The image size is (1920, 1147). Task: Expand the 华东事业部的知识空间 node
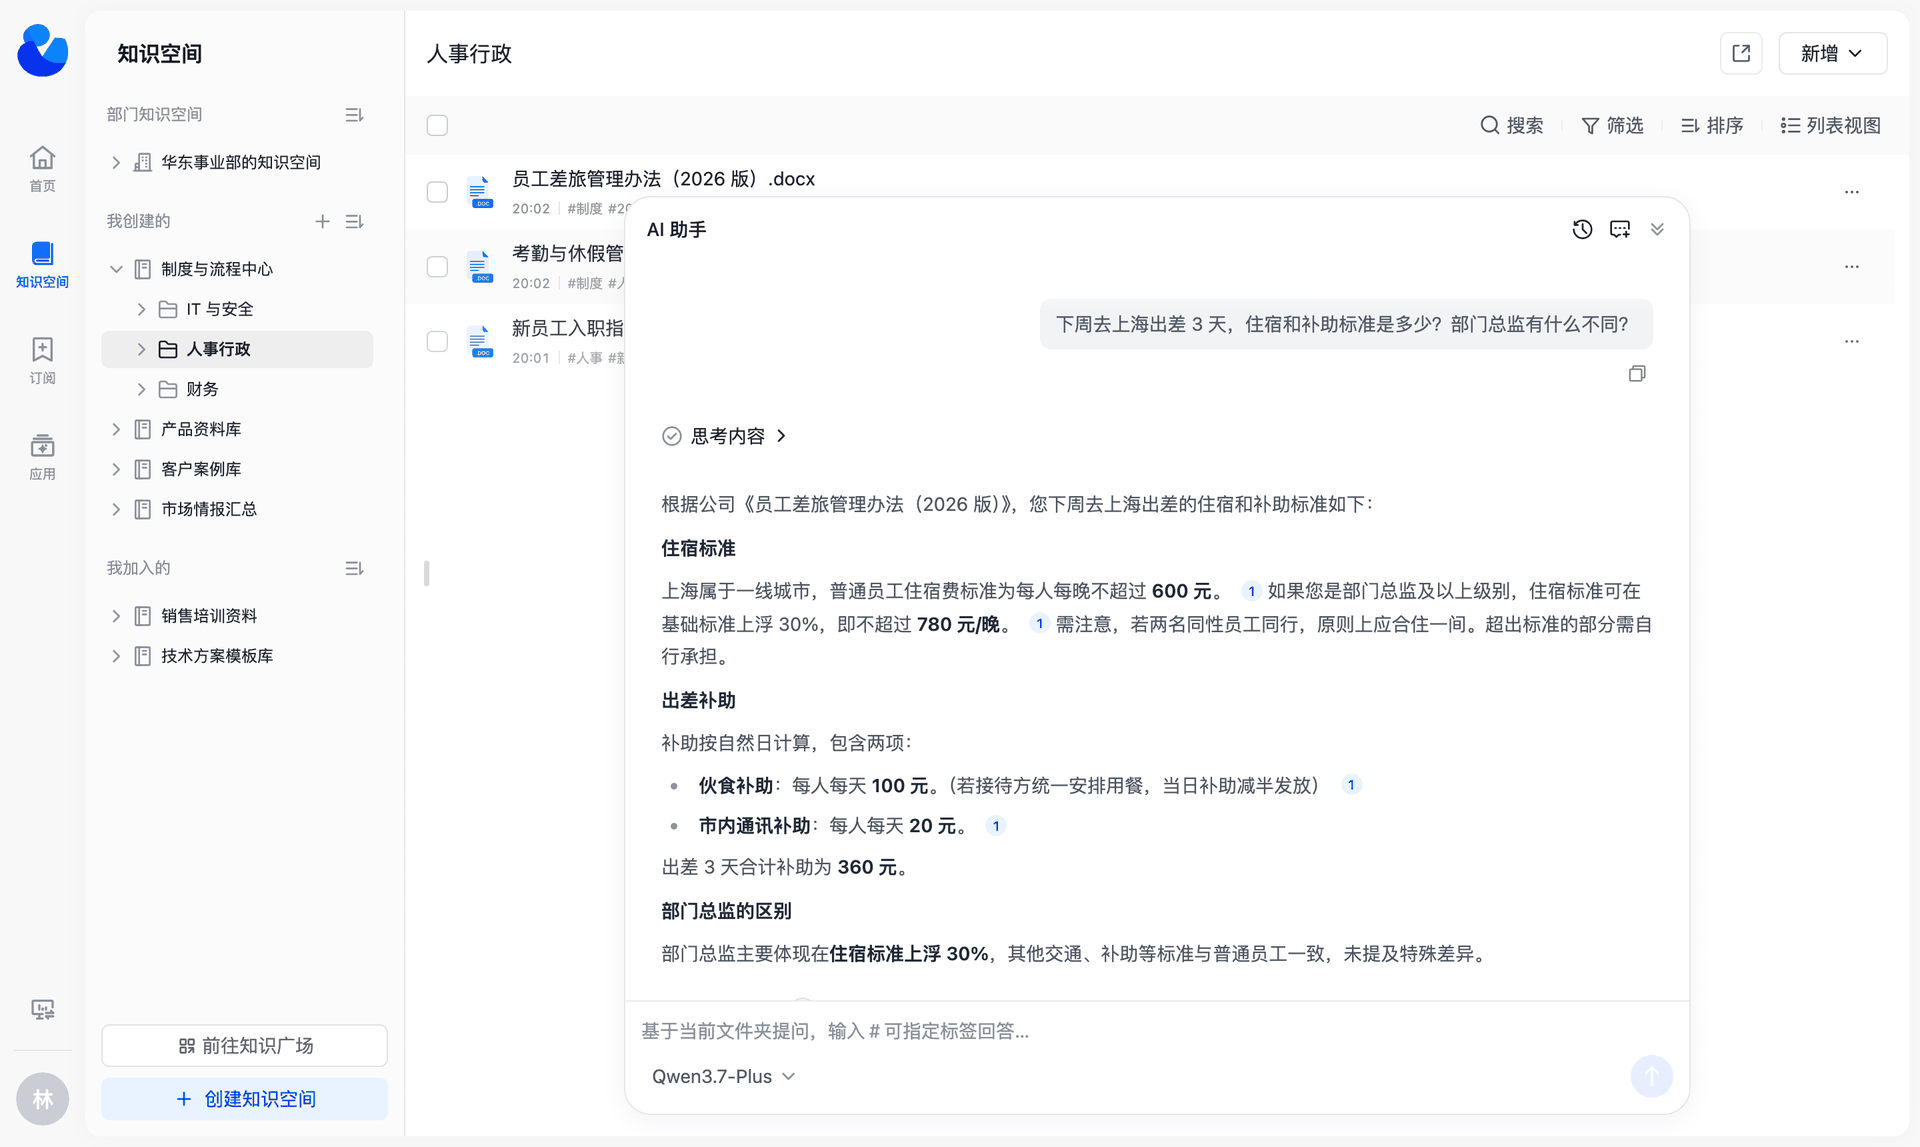116,162
